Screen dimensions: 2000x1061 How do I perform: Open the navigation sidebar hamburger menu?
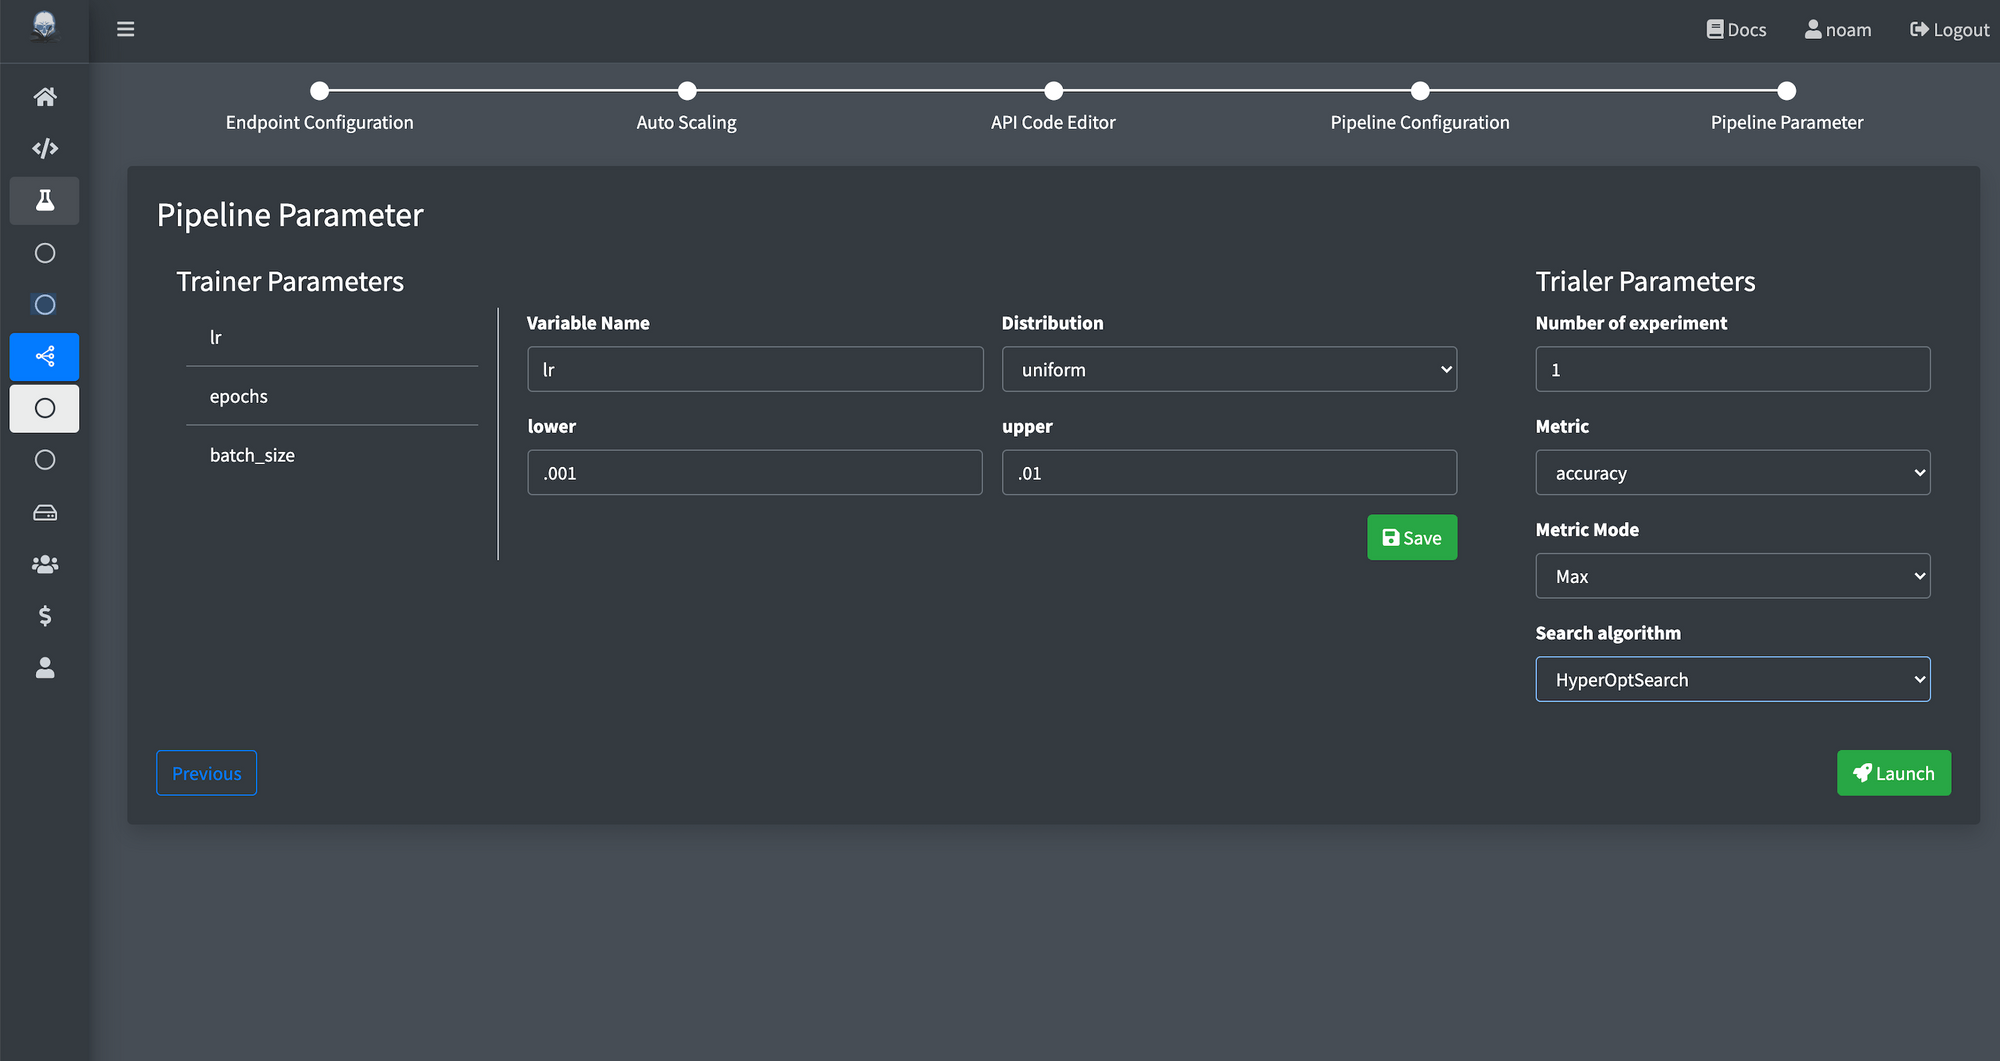[x=124, y=29]
